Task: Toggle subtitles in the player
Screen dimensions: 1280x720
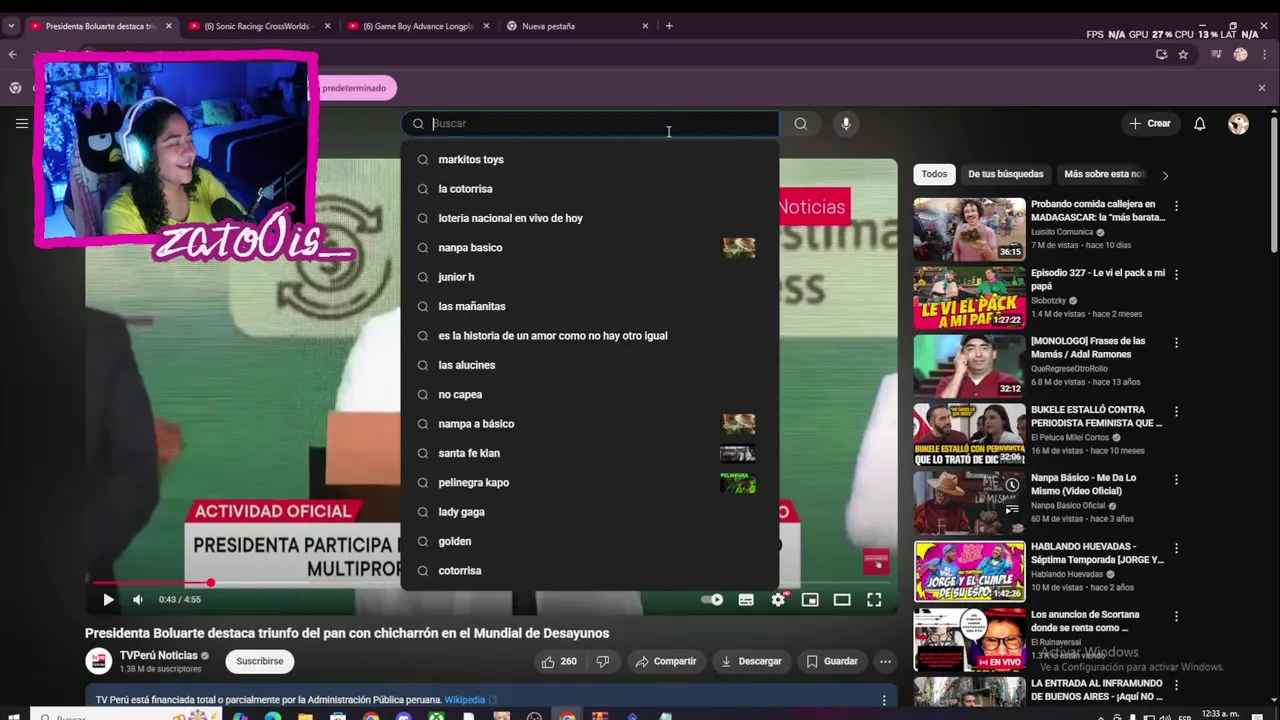Action: [746, 599]
